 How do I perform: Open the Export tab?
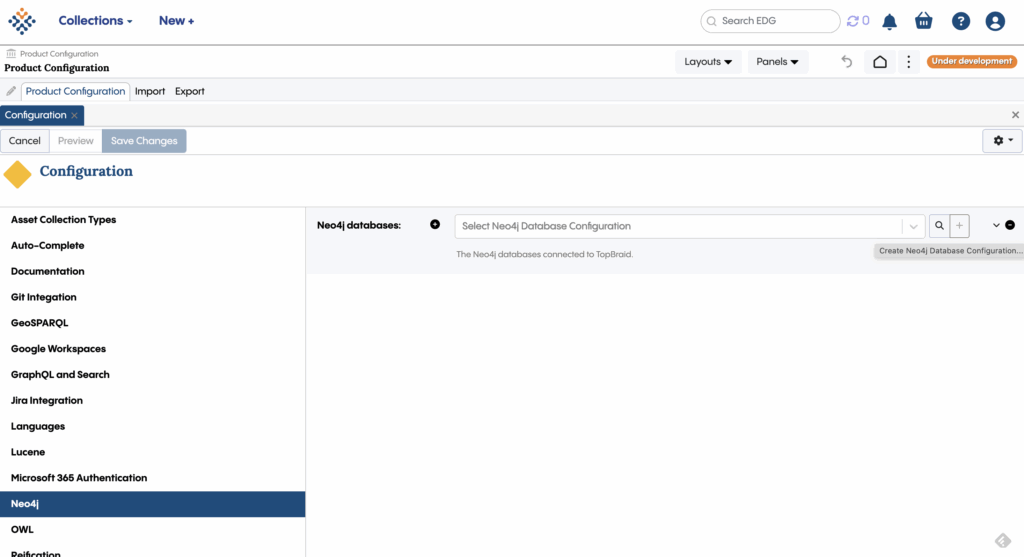pyautogui.click(x=189, y=91)
